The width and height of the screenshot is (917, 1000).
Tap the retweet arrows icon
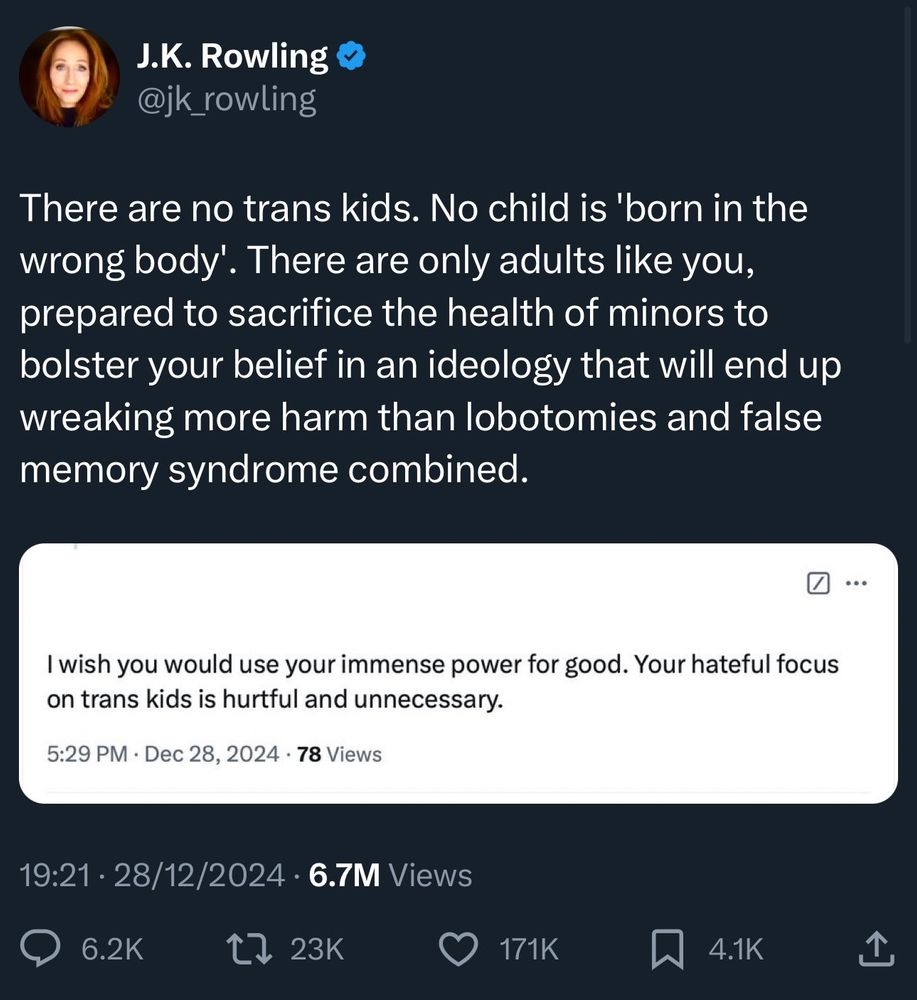[x=249, y=948]
